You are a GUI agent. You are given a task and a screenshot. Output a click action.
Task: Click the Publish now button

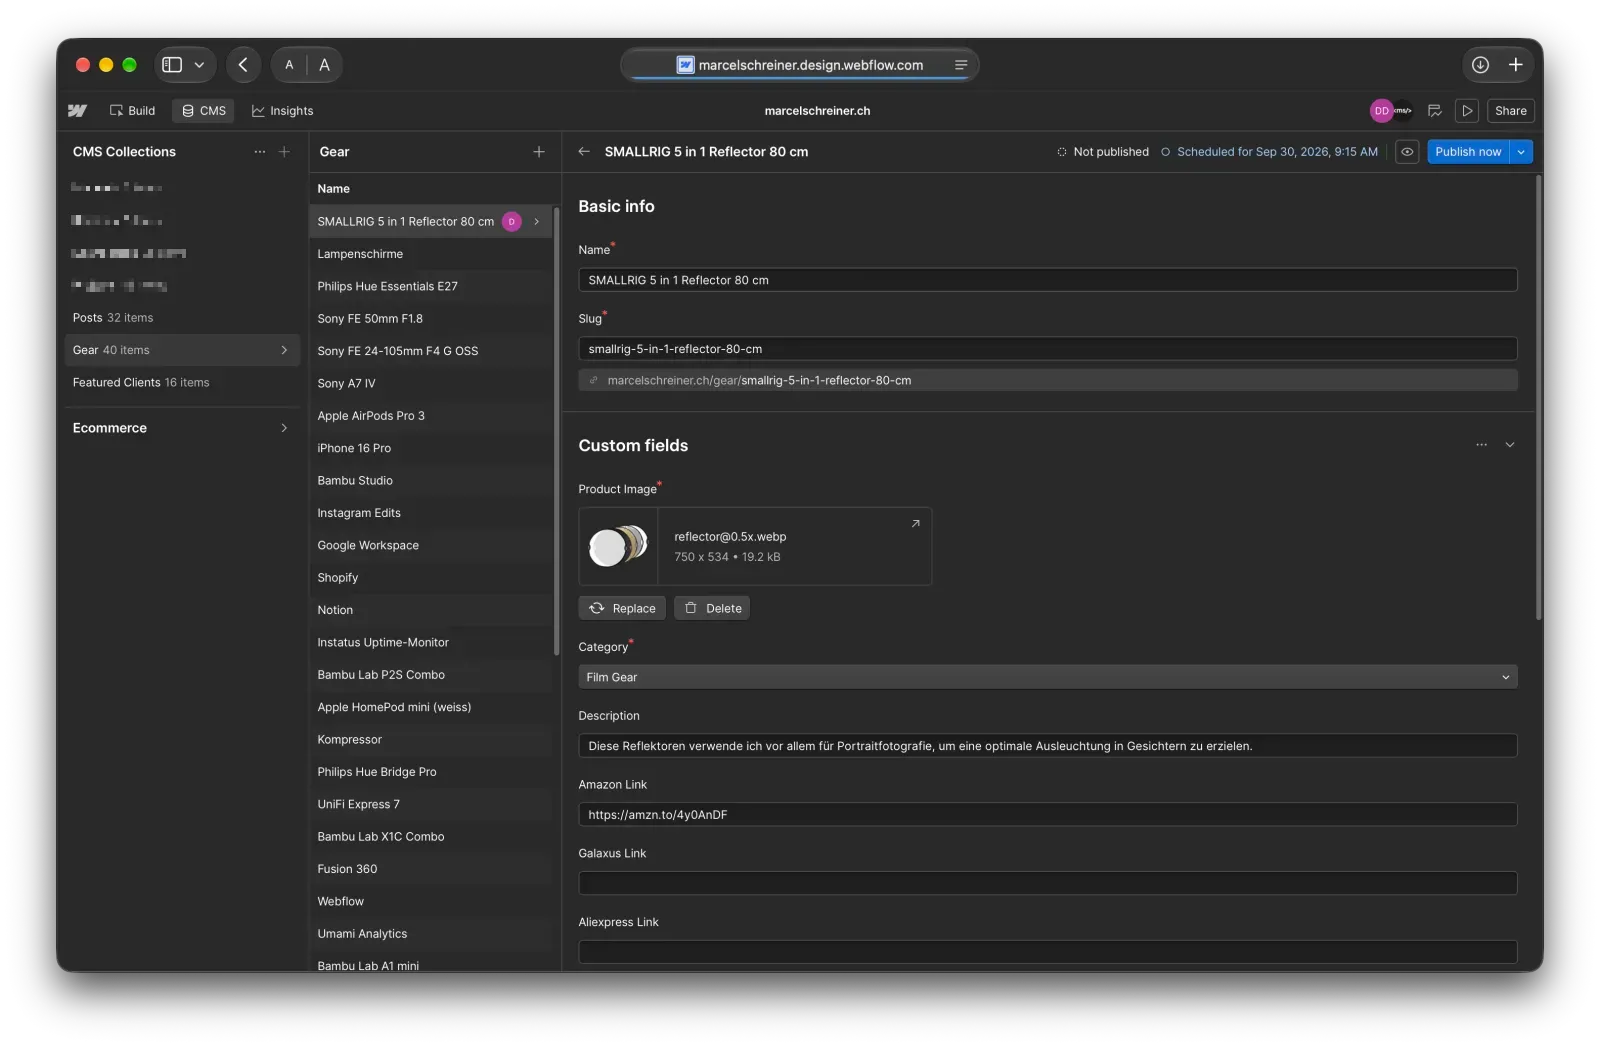1468,152
